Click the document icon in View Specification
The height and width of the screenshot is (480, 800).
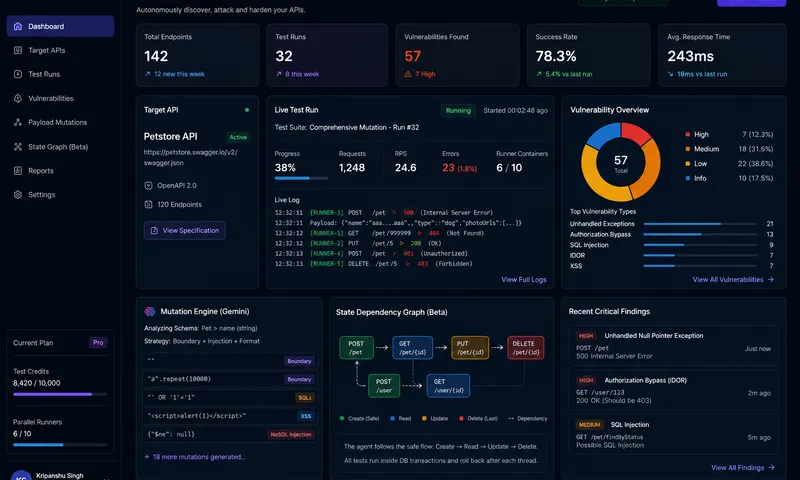pos(154,231)
